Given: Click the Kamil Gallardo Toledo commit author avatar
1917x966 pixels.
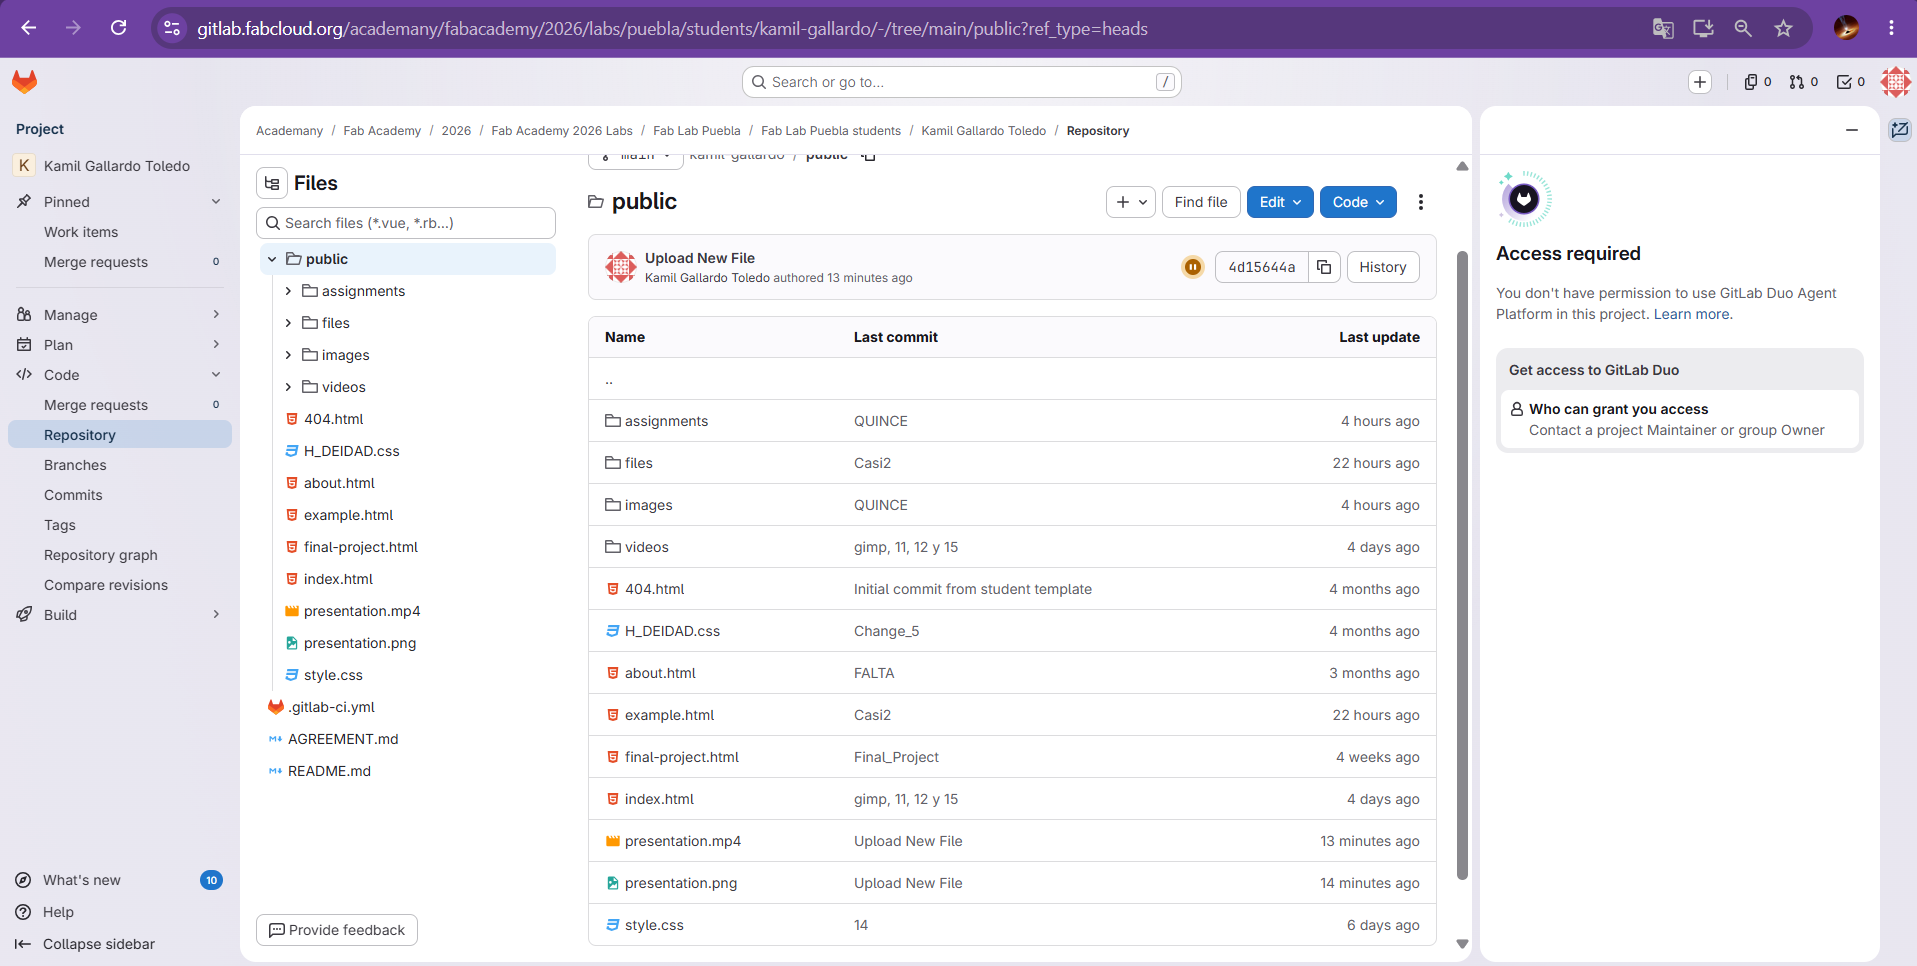Looking at the screenshot, I should pos(621,267).
